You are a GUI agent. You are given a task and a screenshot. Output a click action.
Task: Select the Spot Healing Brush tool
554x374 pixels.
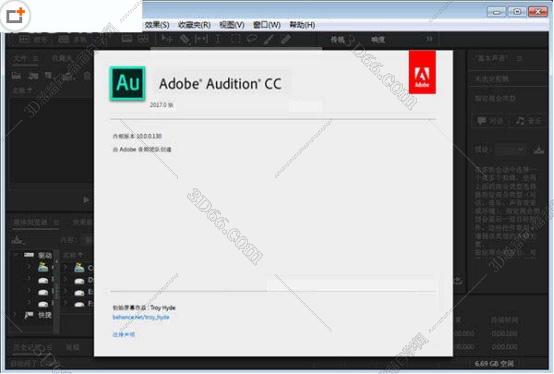(x=286, y=39)
